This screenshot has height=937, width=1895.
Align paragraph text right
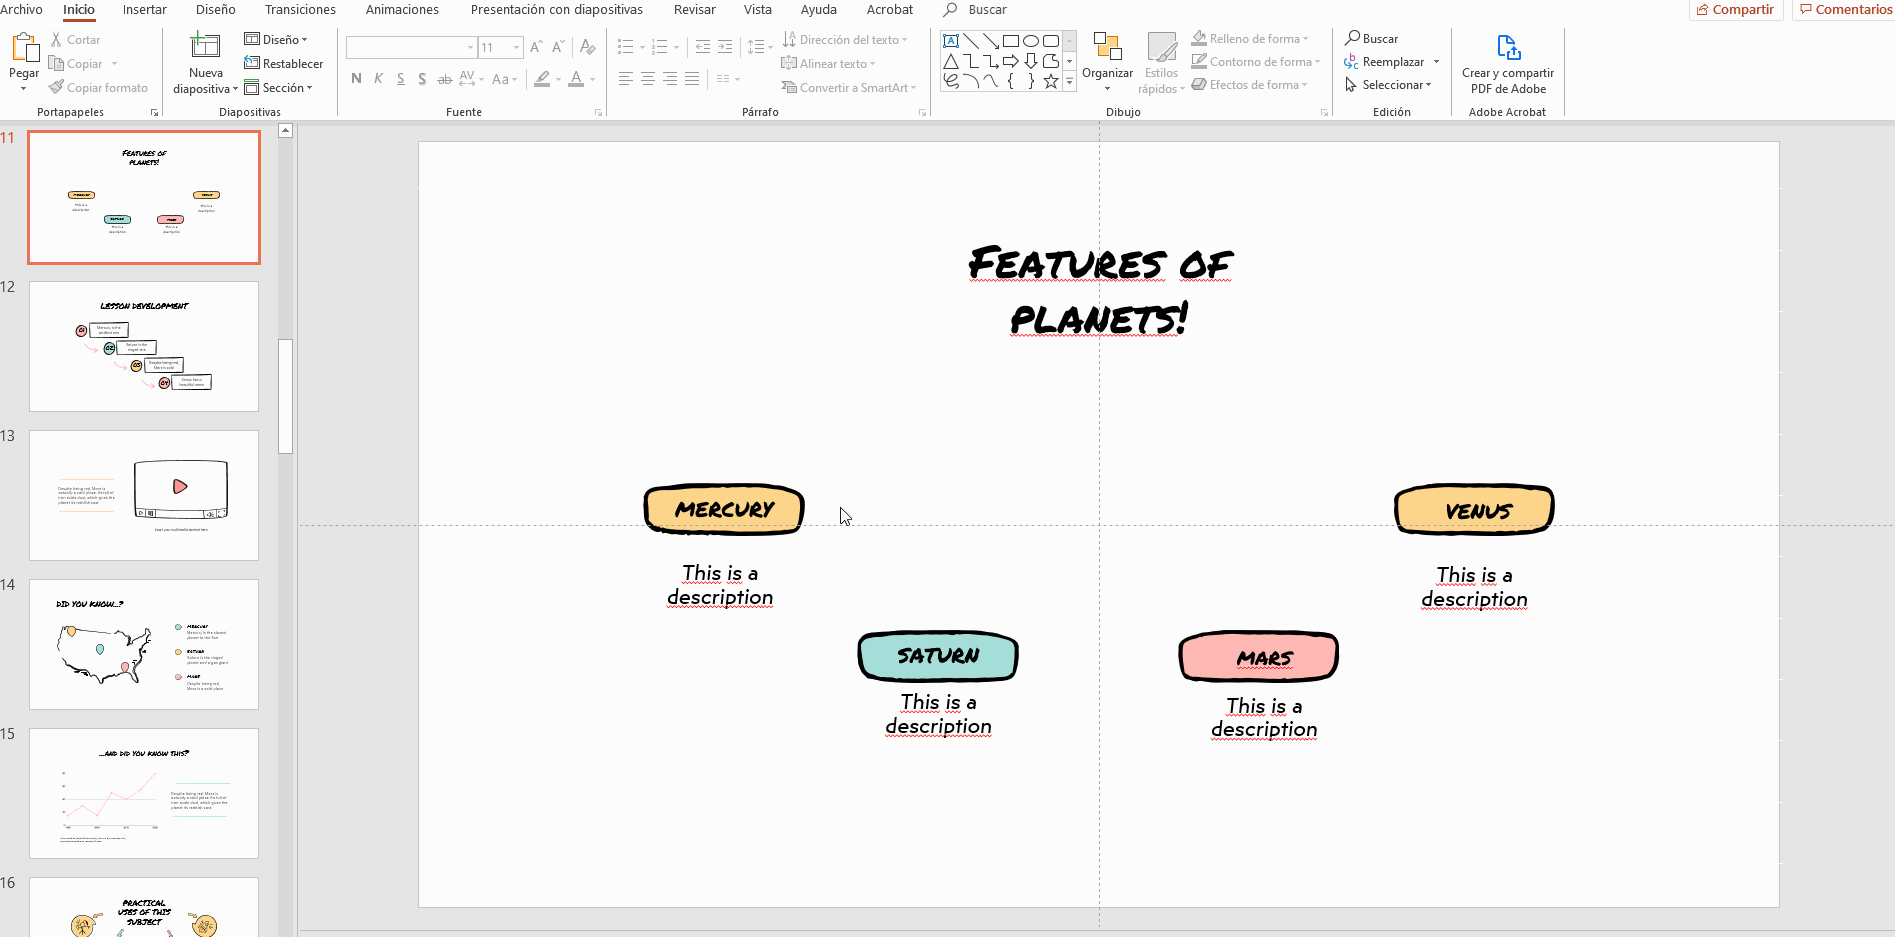pos(670,79)
